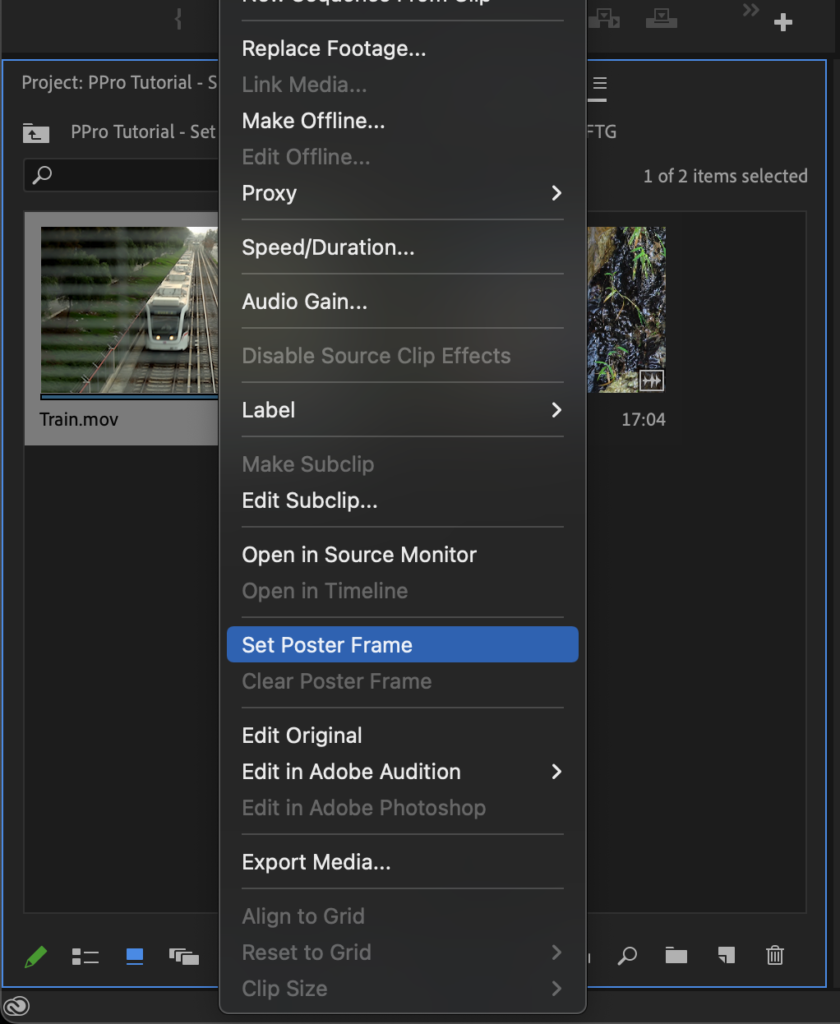840x1024 pixels.
Task: Click the Clear trash icon
Action: coord(775,955)
